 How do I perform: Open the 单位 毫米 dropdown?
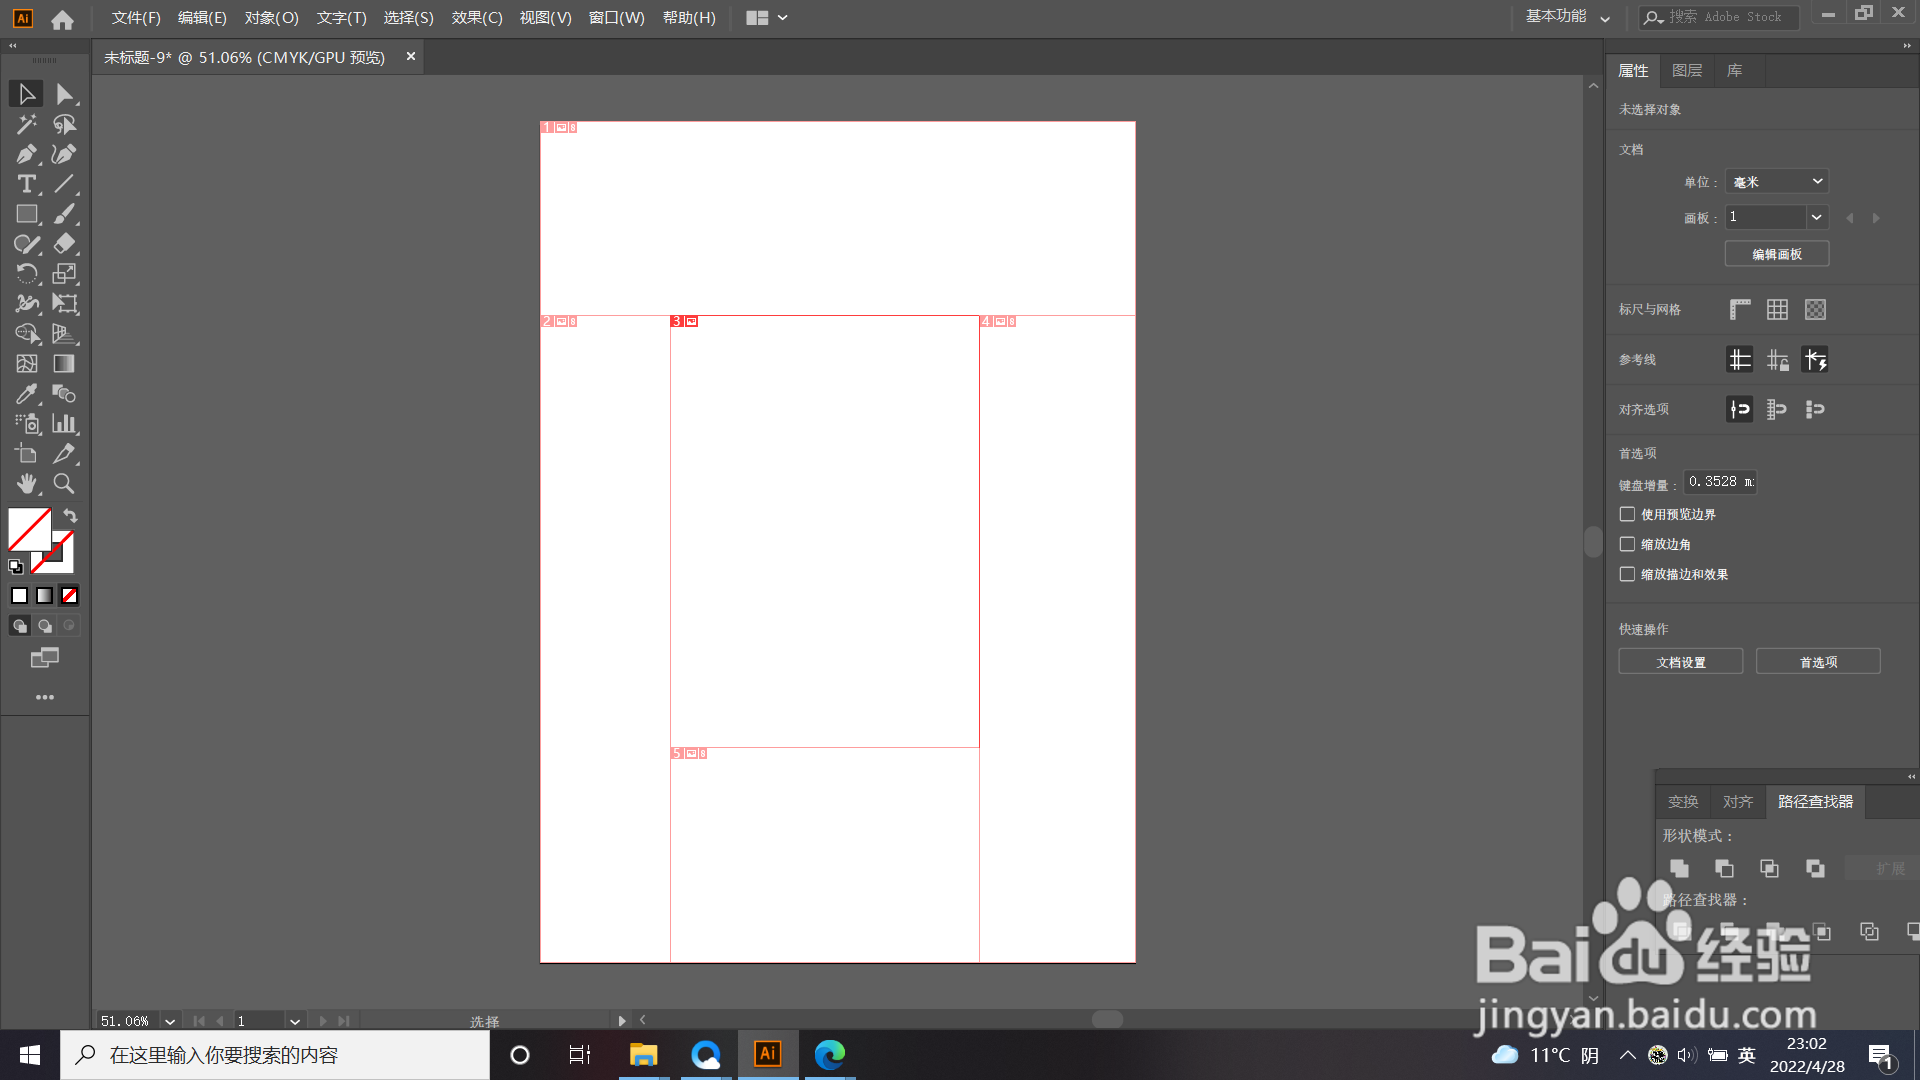[x=1777, y=181]
